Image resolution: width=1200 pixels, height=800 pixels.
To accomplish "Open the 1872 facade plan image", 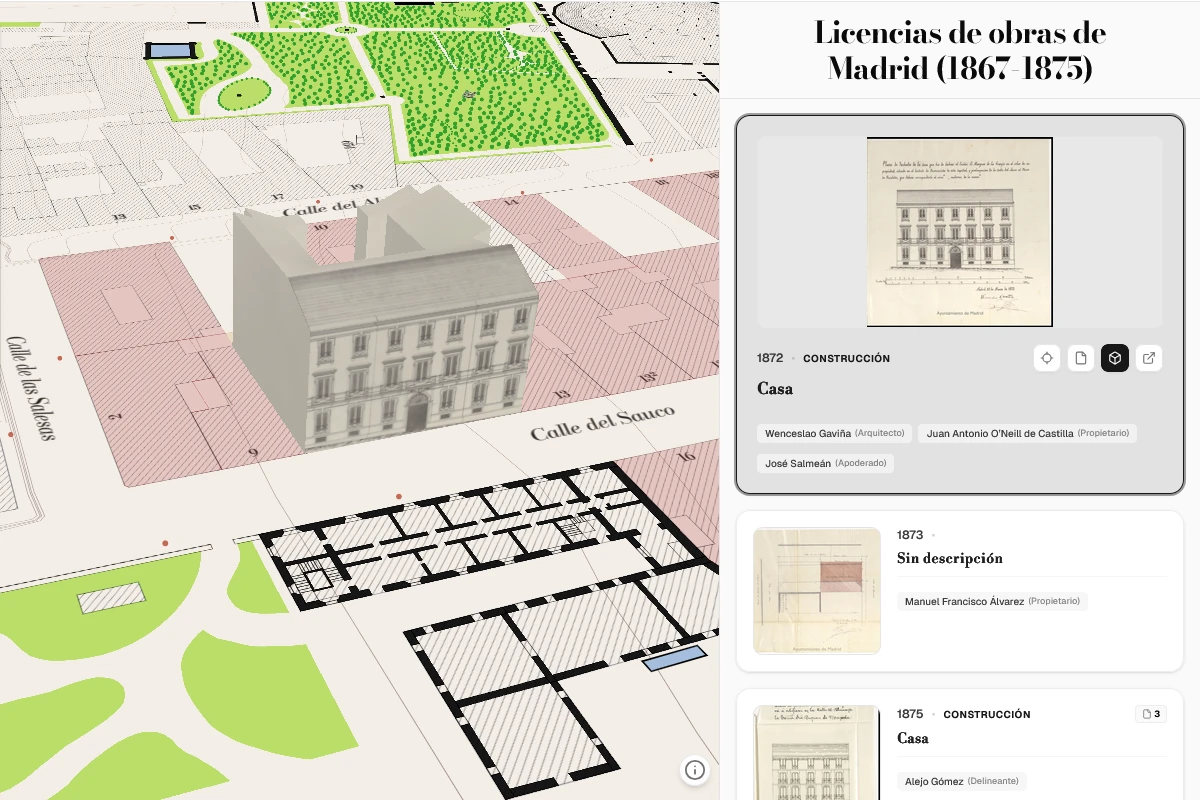I will click(x=960, y=232).
